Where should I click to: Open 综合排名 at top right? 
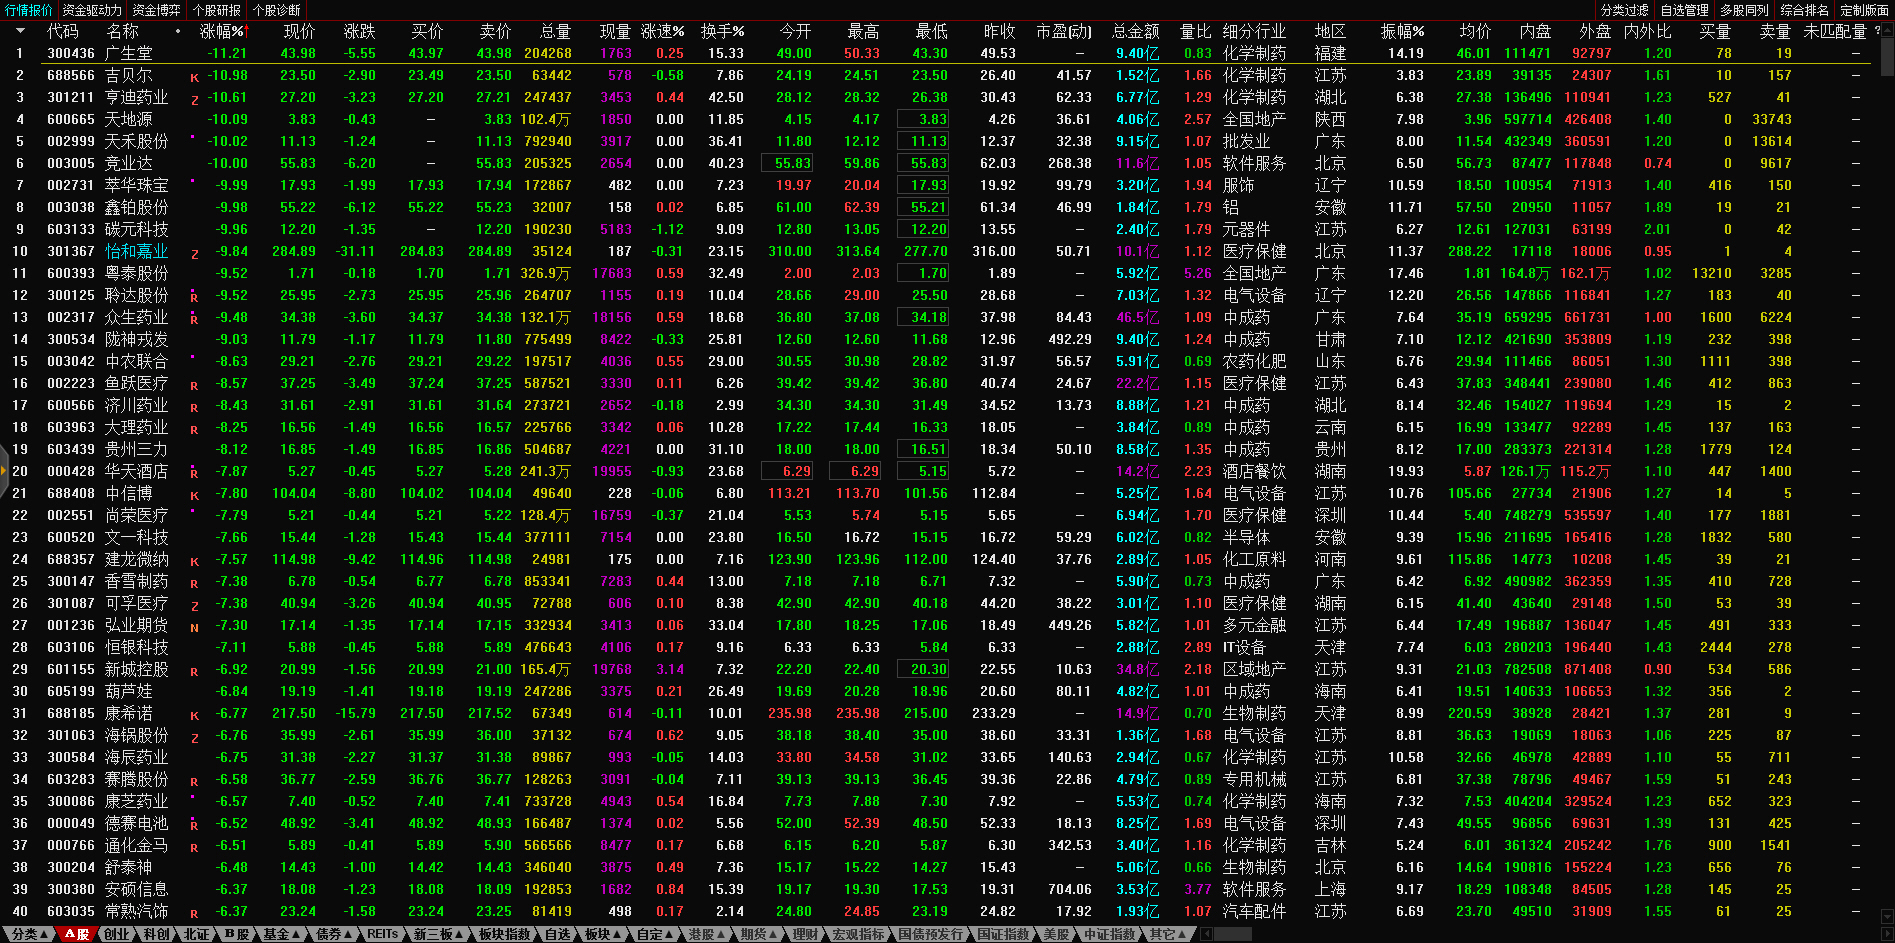point(1804,10)
